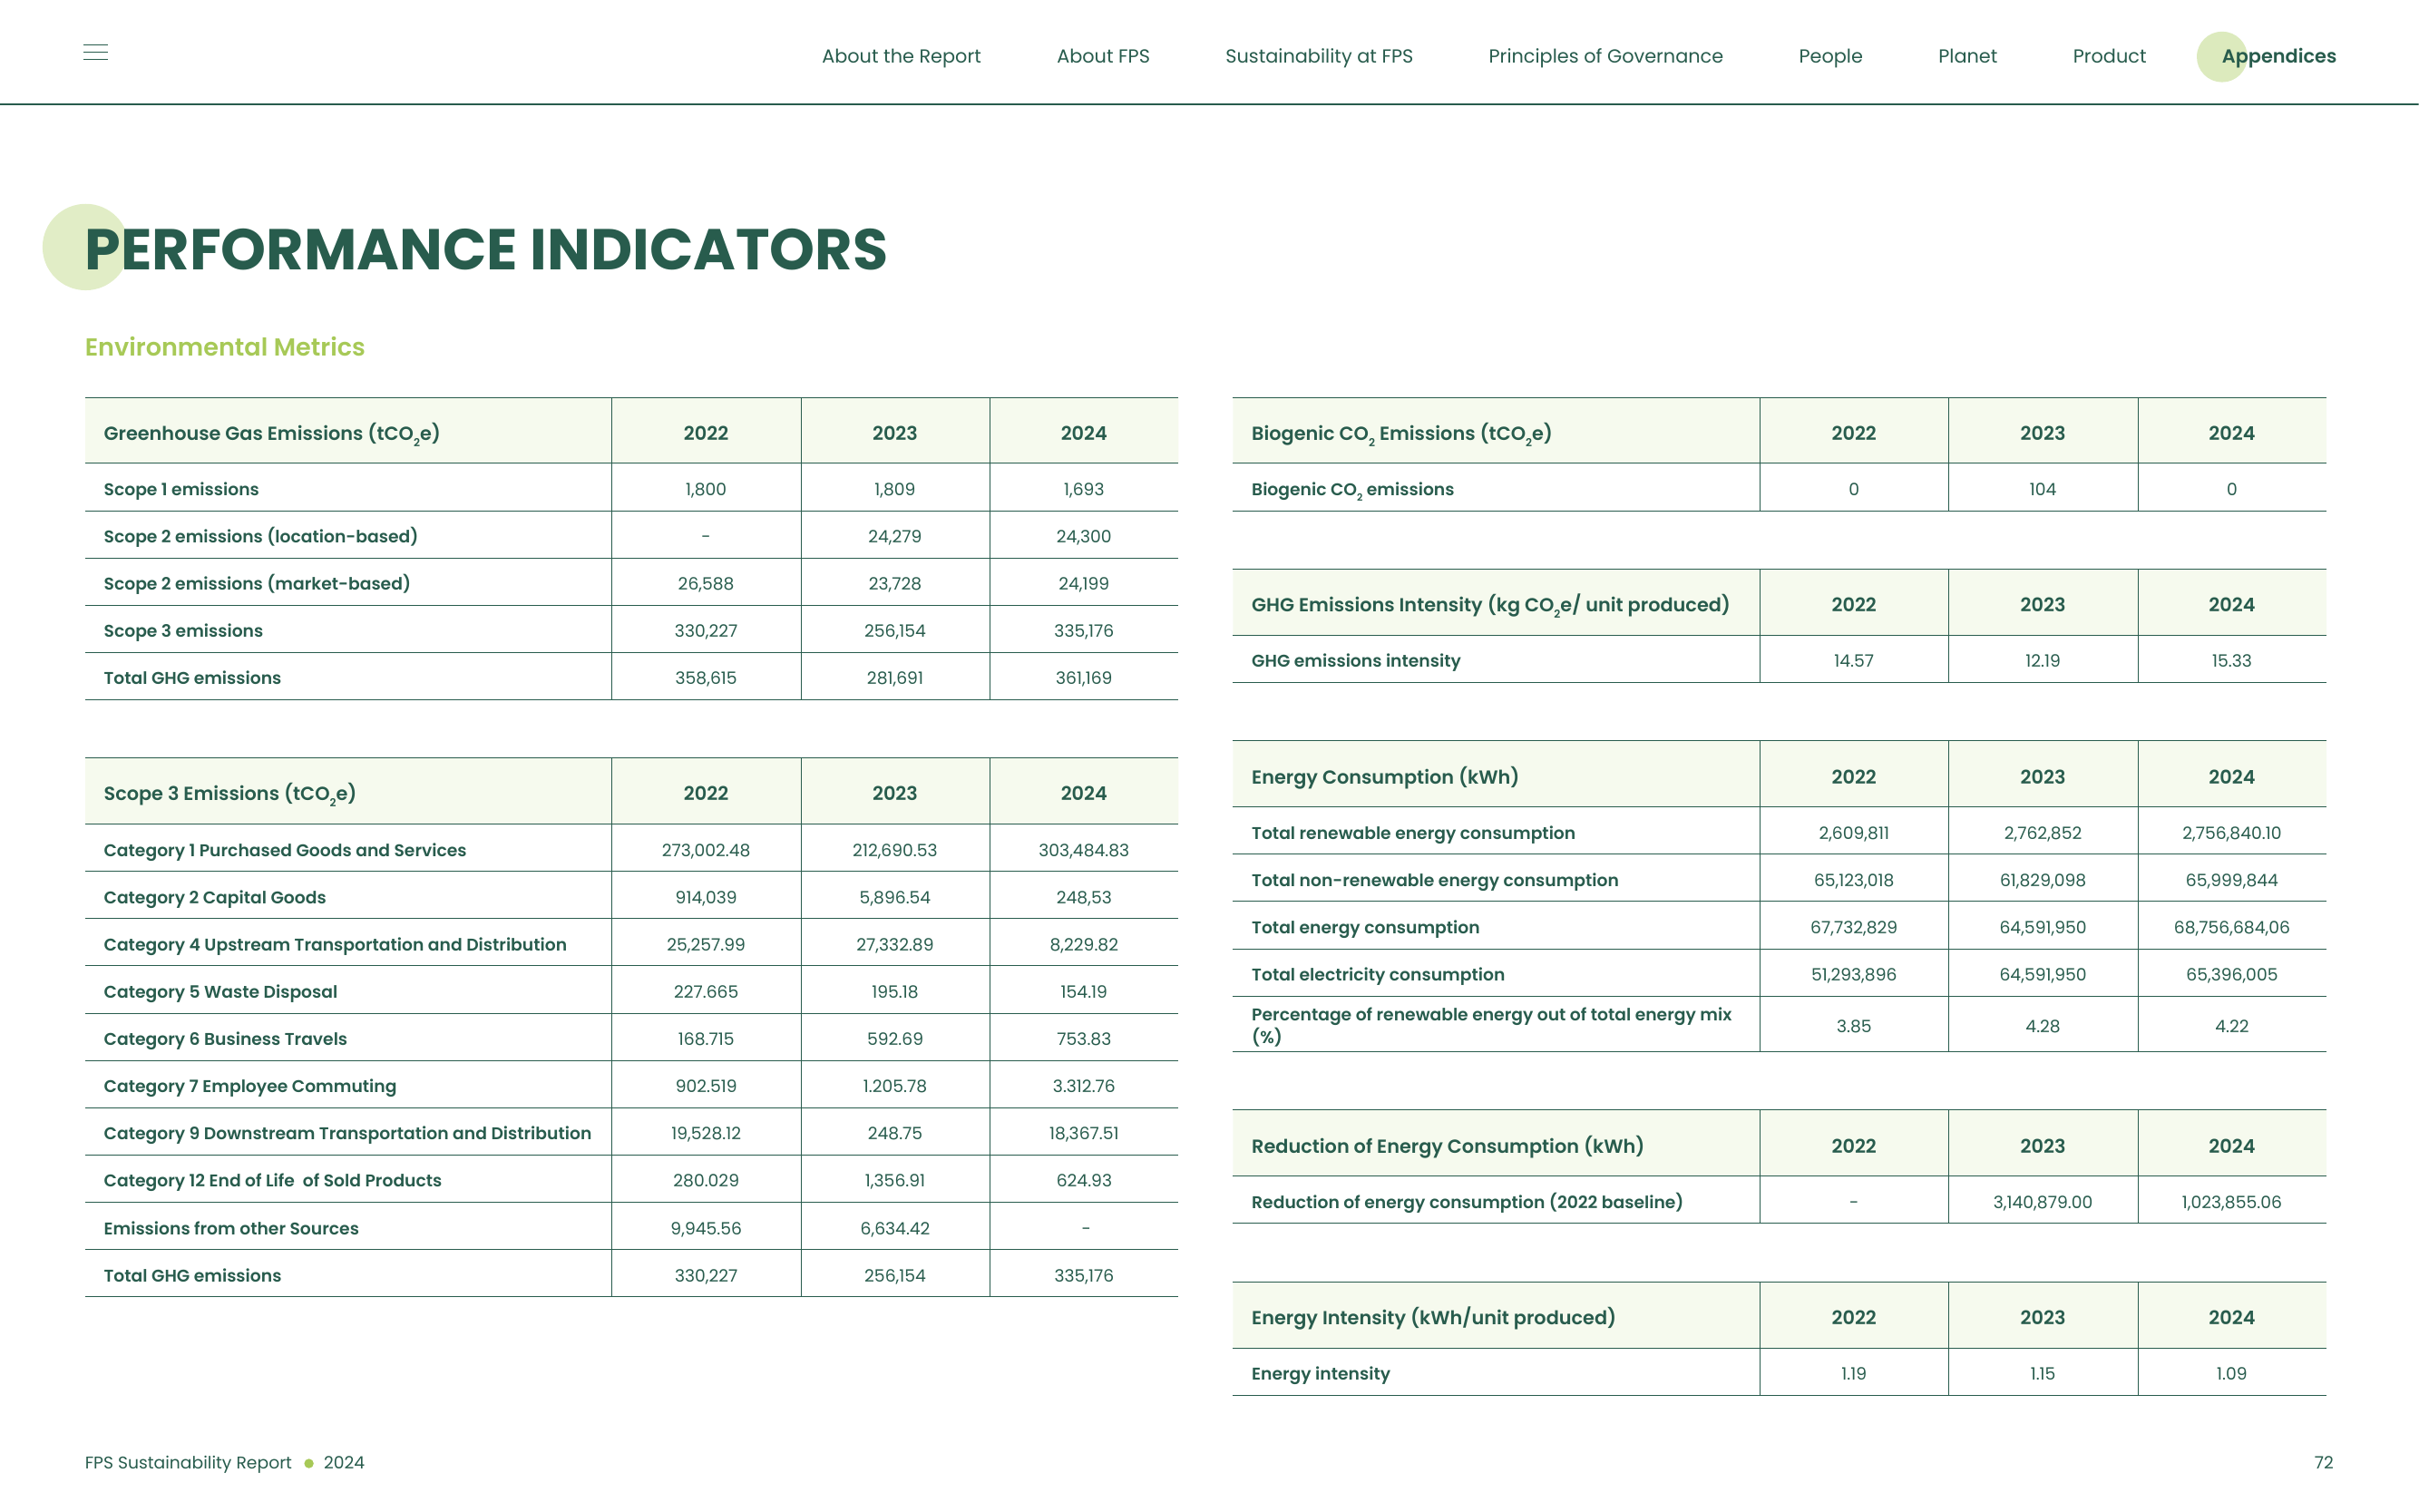2419x1512 pixels.
Task: Click Biogenic CO2 emissions value 104
Action: coord(2042,489)
